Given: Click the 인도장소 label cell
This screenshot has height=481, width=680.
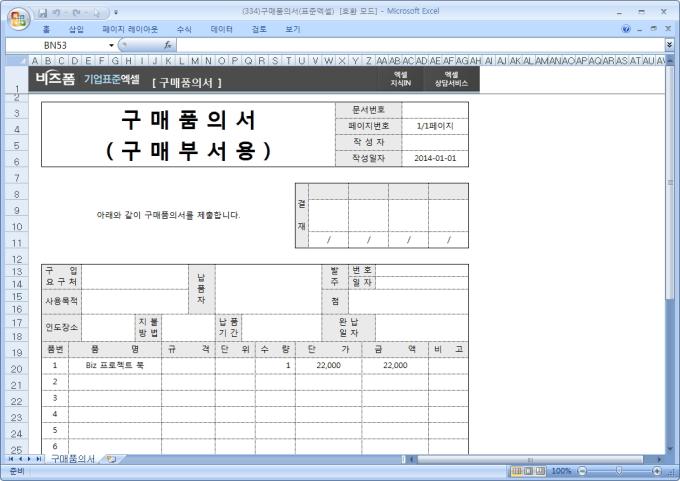Looking at the screenshot, I should click(x=62, y=327).
